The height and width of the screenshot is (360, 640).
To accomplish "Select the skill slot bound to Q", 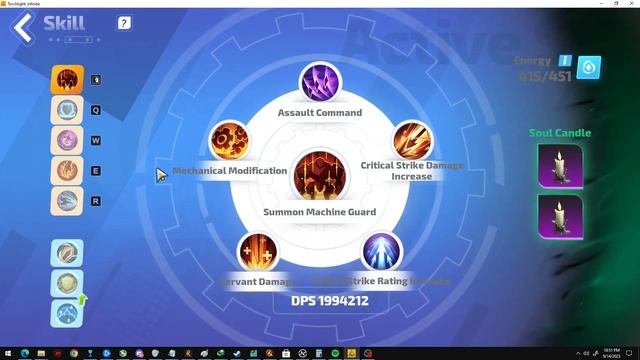I will (67, 110).
